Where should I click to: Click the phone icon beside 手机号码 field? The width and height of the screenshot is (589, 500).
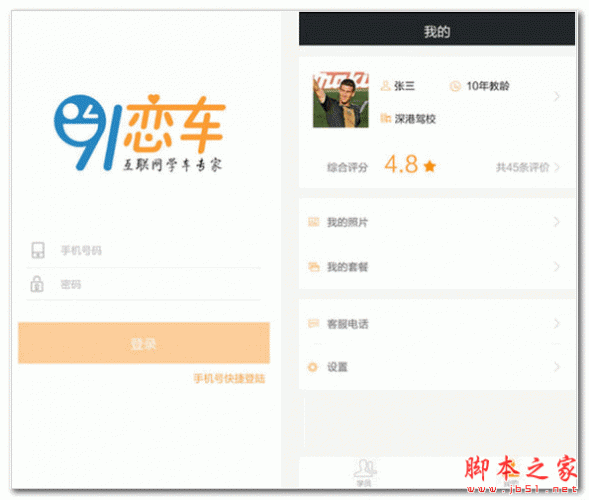click(38, 250)
